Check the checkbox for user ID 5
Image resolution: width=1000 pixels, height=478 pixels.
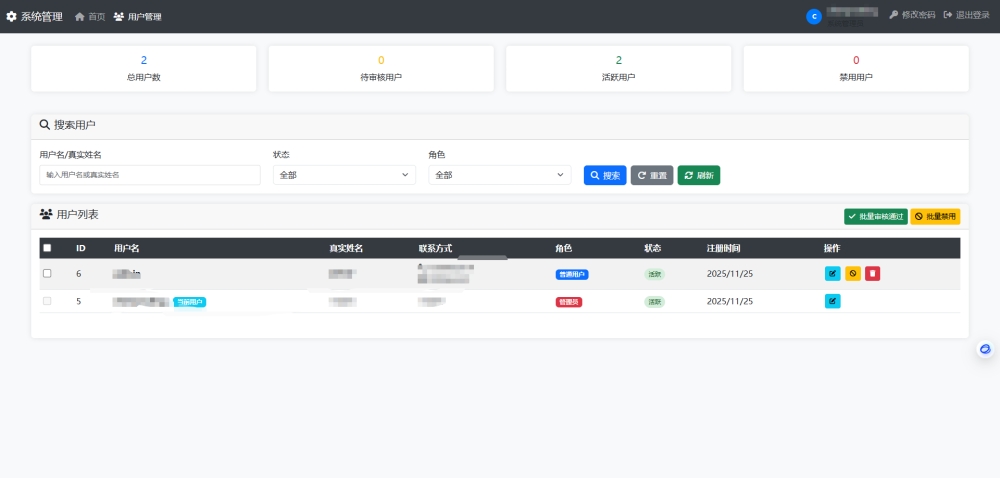(47, 301)
